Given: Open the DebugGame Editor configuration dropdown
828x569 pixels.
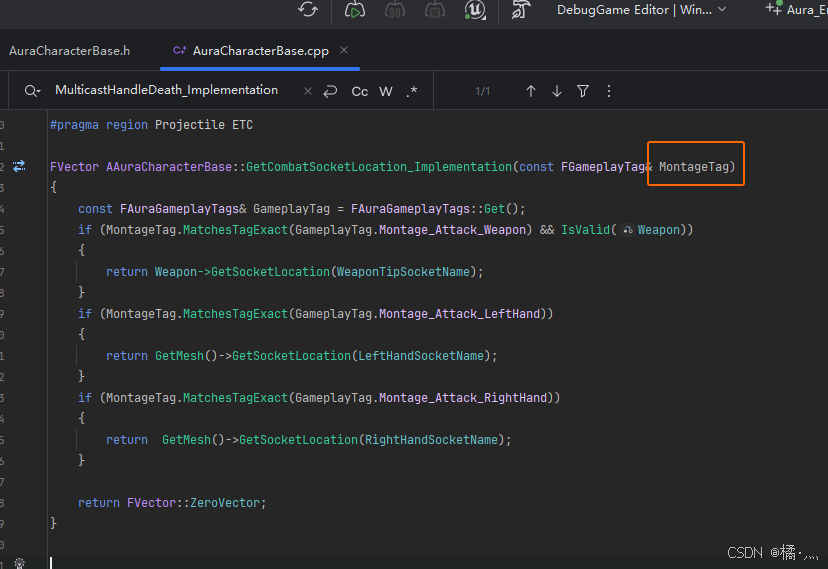Looking at the screenshot, I should tap(642, 10).
